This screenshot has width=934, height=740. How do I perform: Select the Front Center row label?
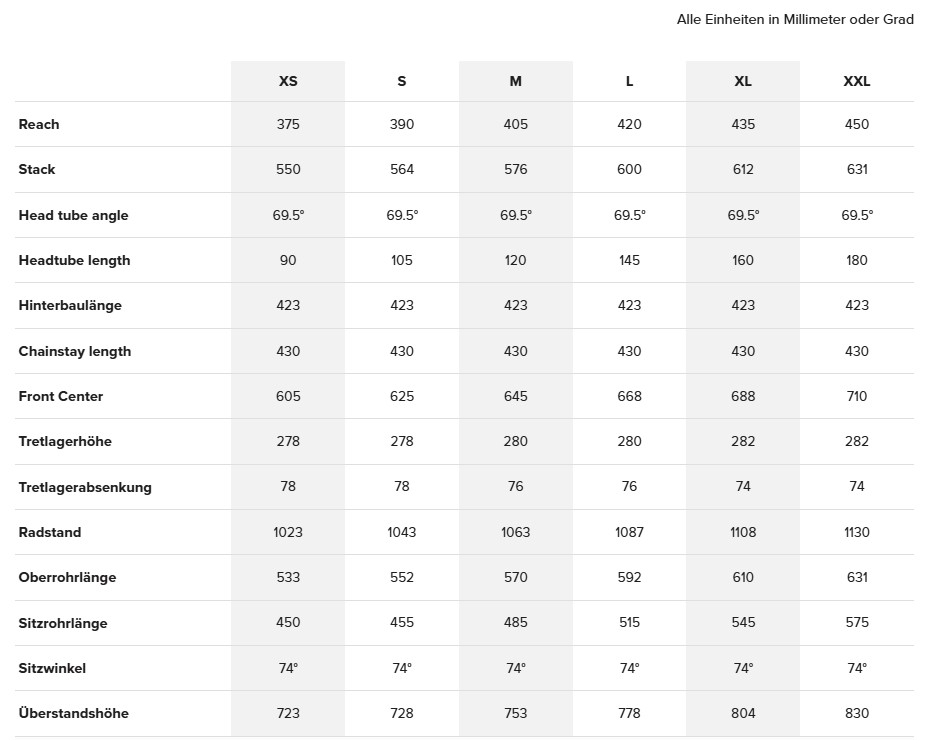(x=61, y=396)
